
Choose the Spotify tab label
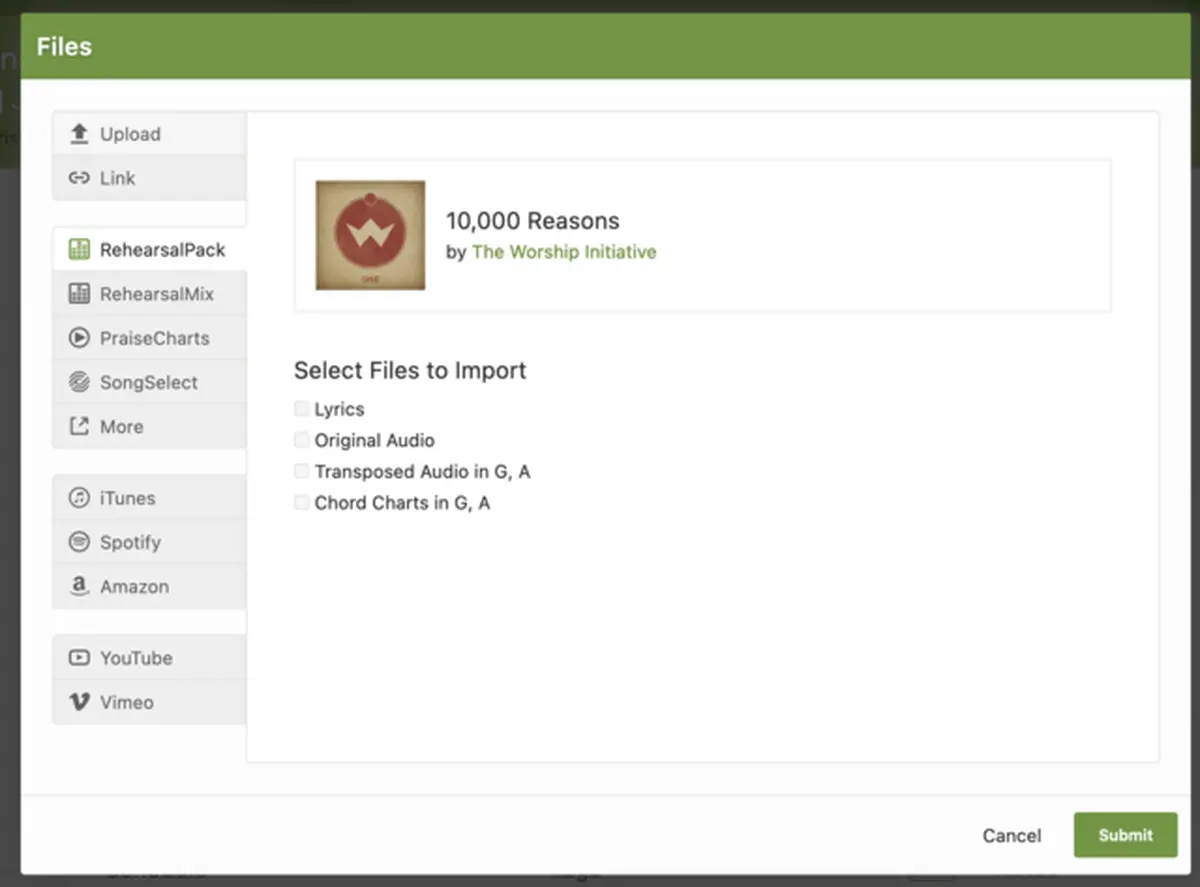[x=130, y=542]
